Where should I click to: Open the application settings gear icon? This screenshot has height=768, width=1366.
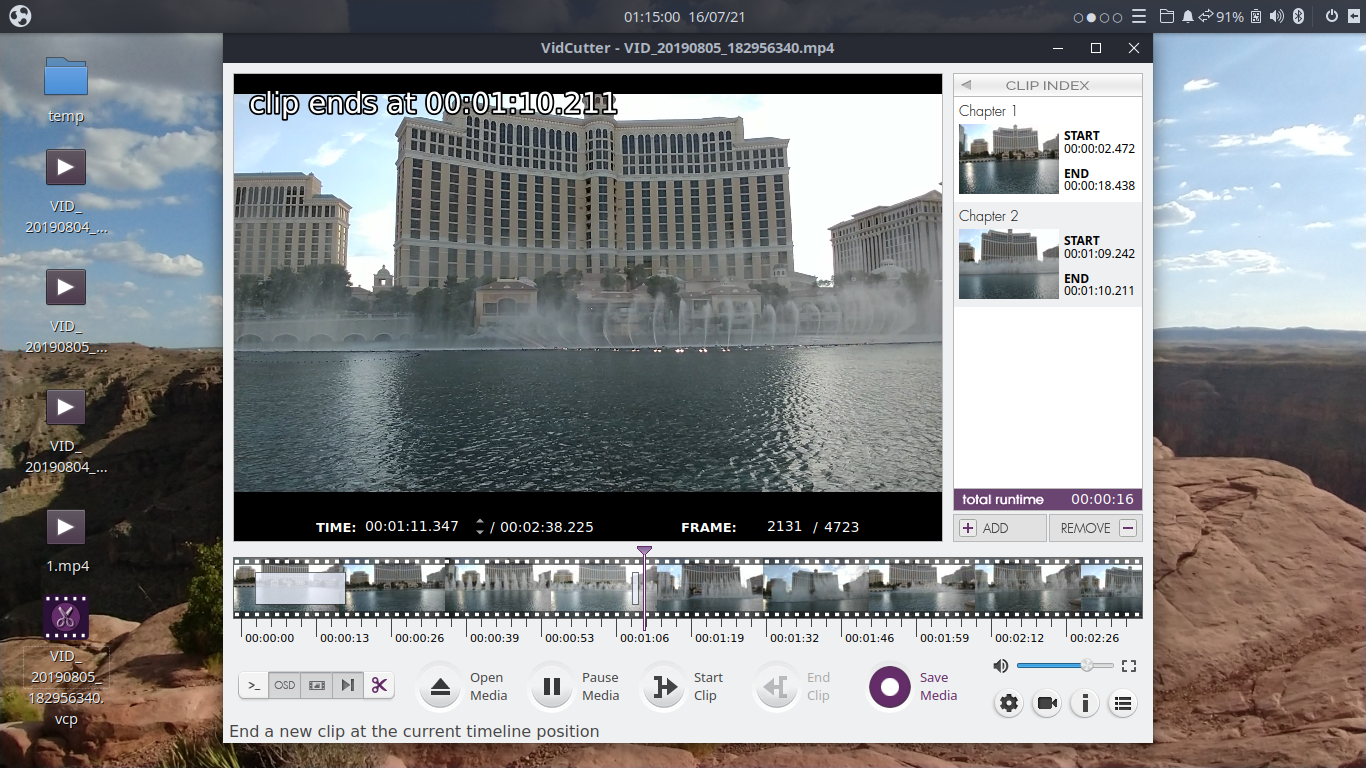[x=1008, y=703]
